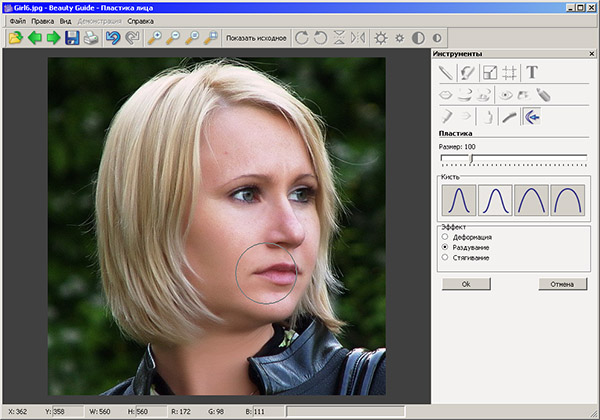
Task: Click the blue undo arrow icon
Action: tap(113, 39)
